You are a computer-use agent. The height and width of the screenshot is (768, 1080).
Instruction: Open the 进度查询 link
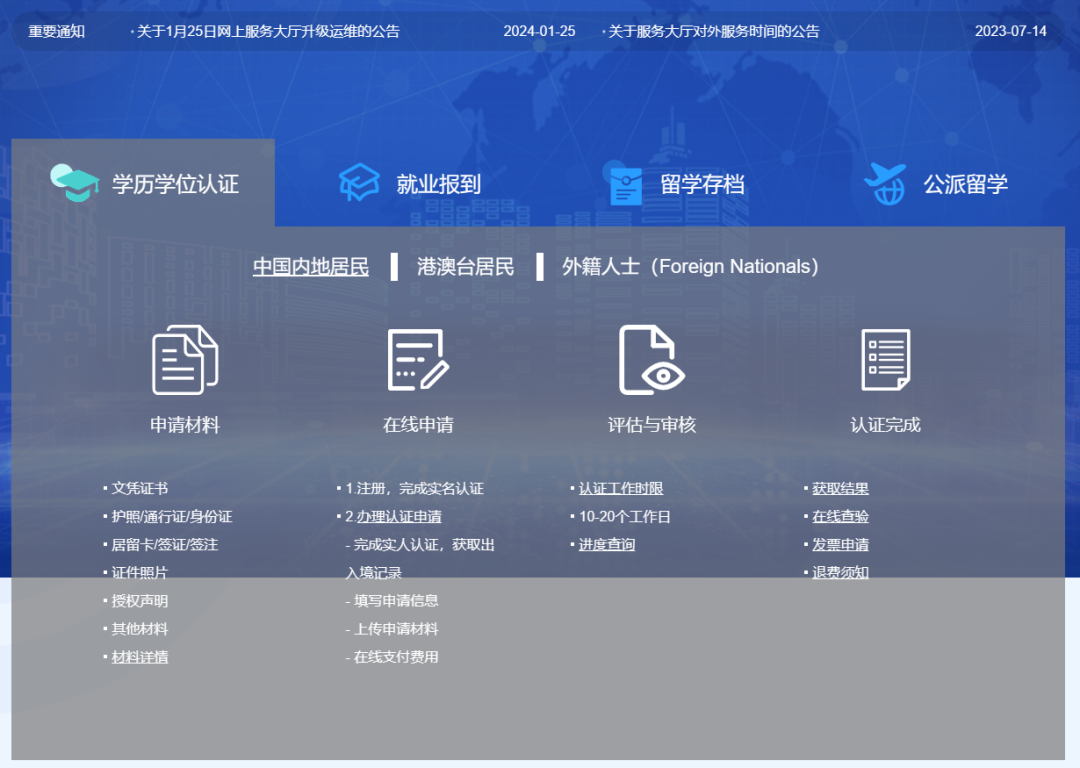(607, 545)
